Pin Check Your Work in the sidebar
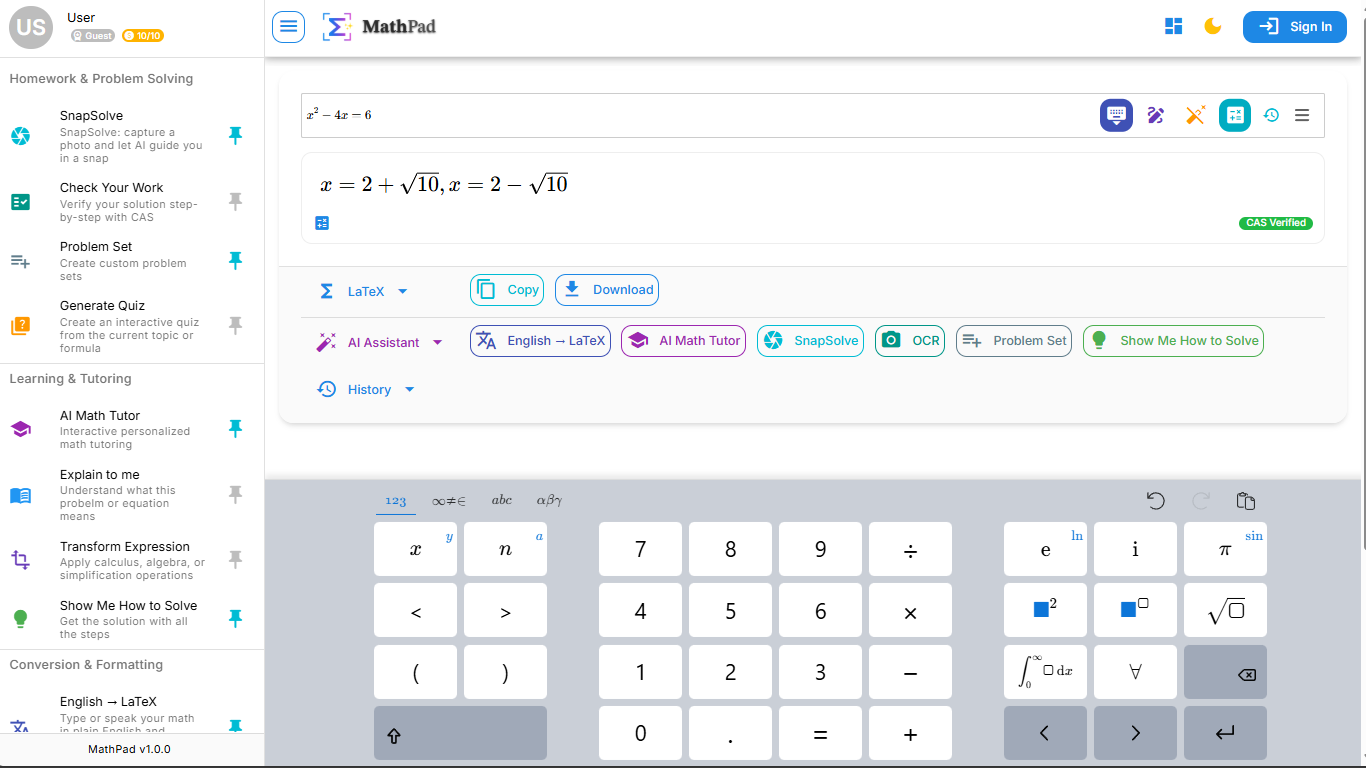Screen dimensions: 1366x768 pos(235,202)
